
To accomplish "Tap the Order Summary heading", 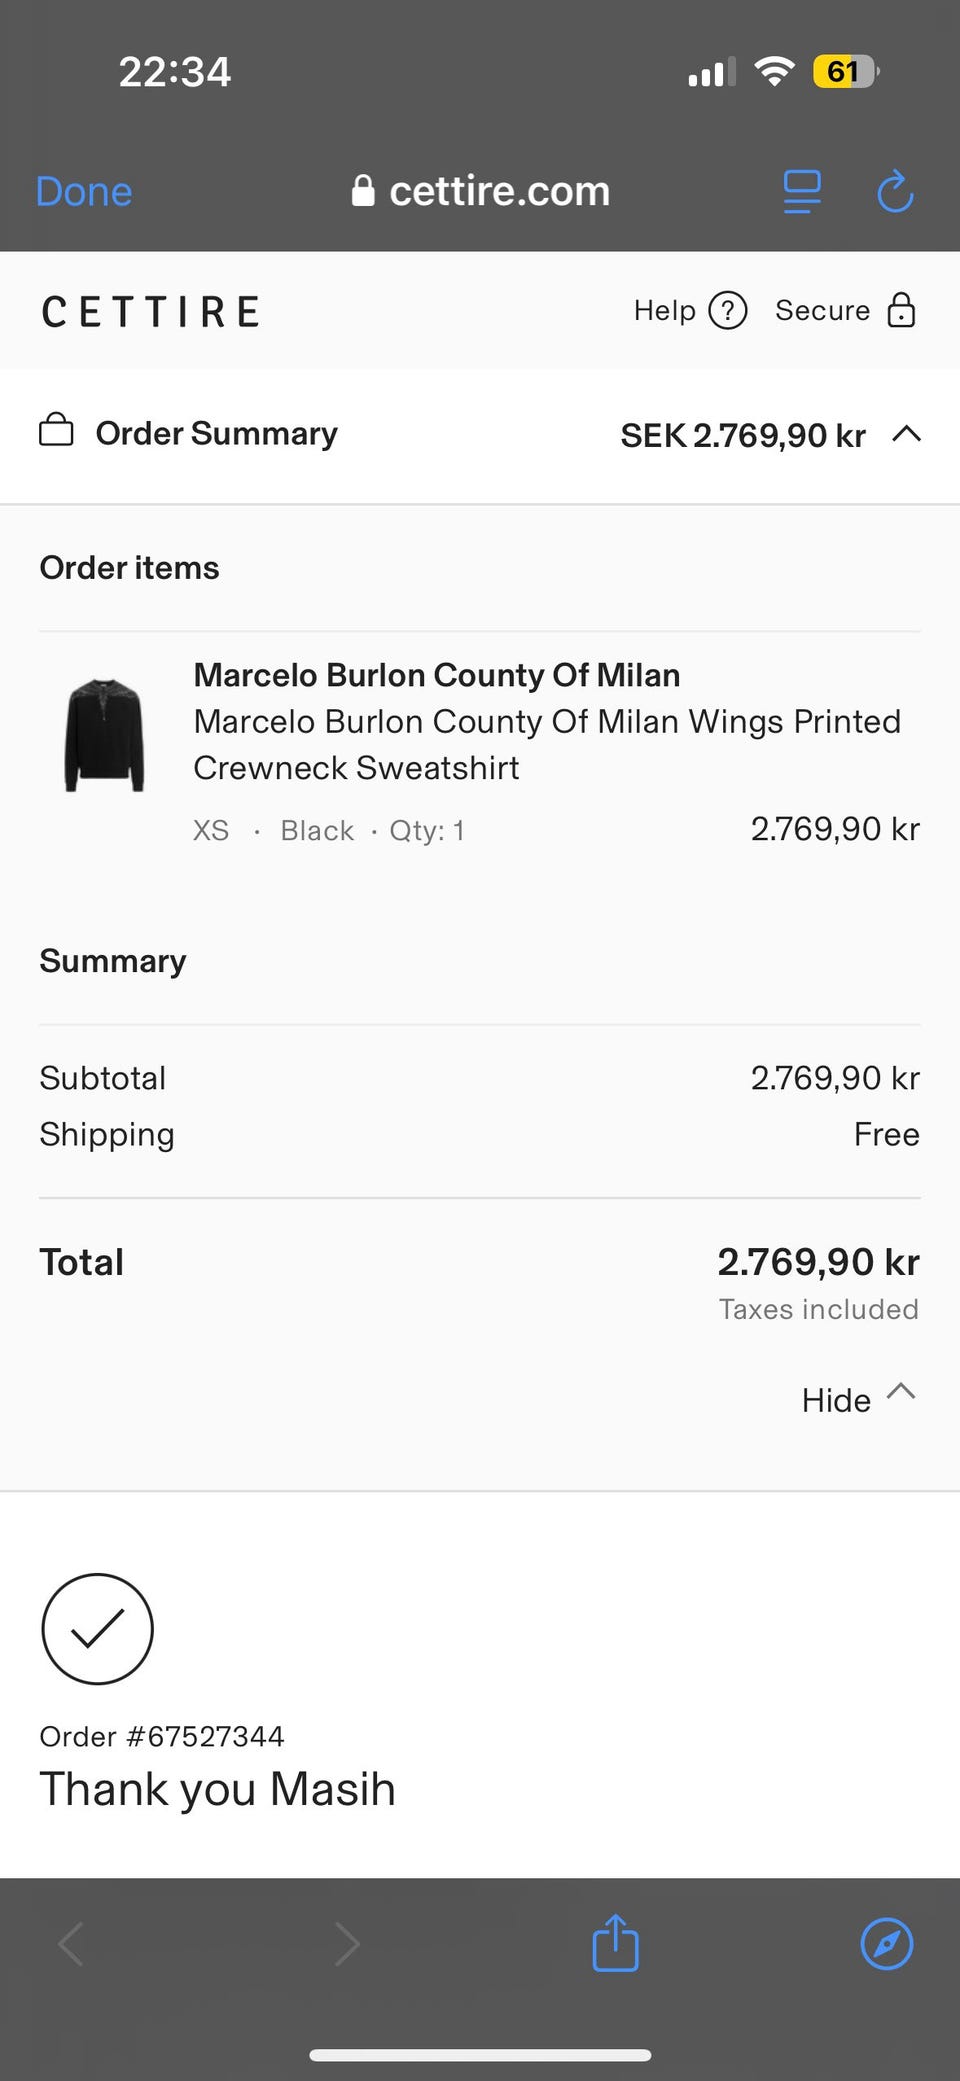I will click(x=216, y=433).
